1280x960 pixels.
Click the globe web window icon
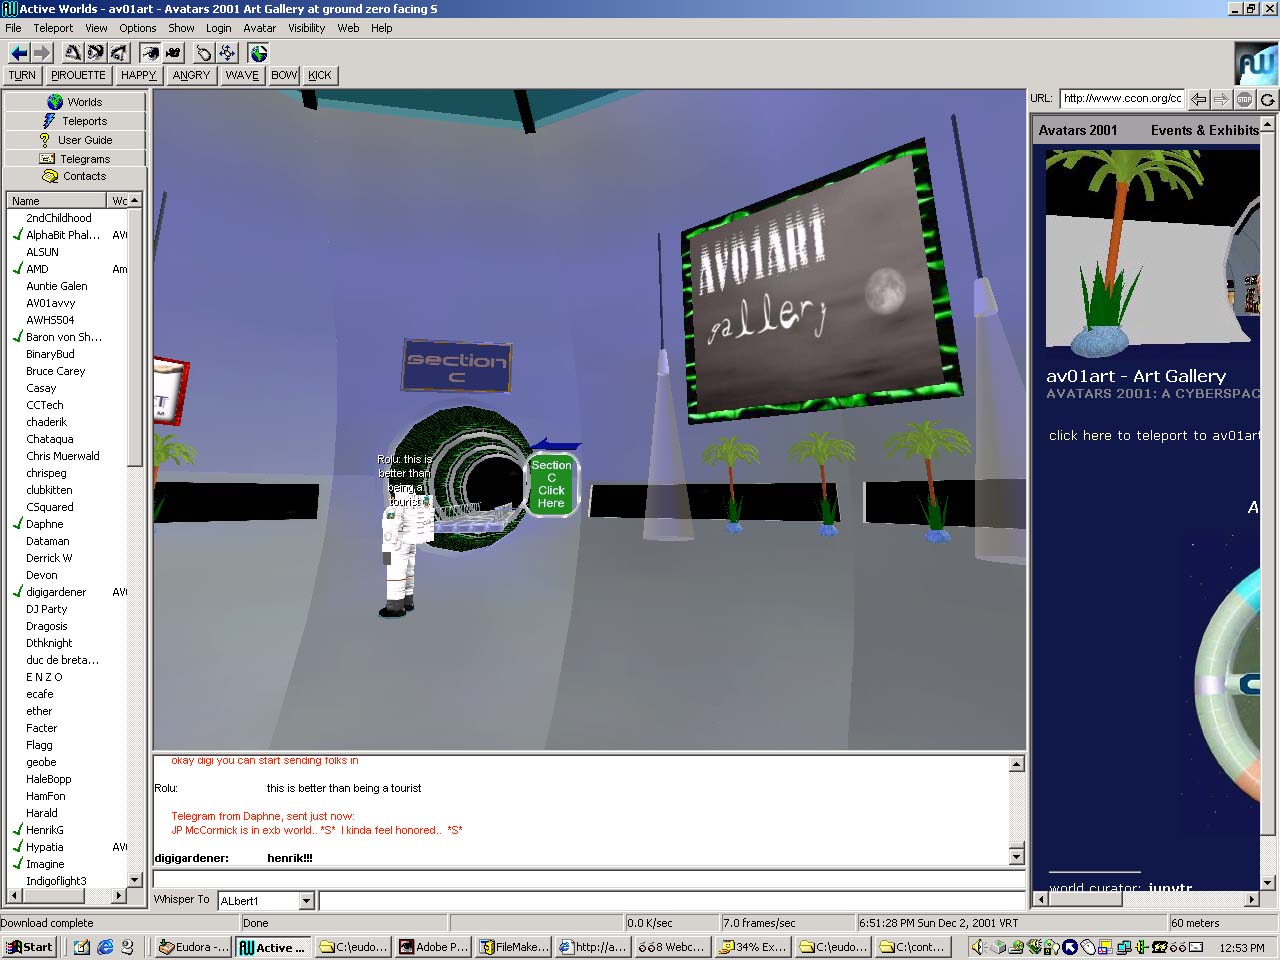click(x=259, y=53)
